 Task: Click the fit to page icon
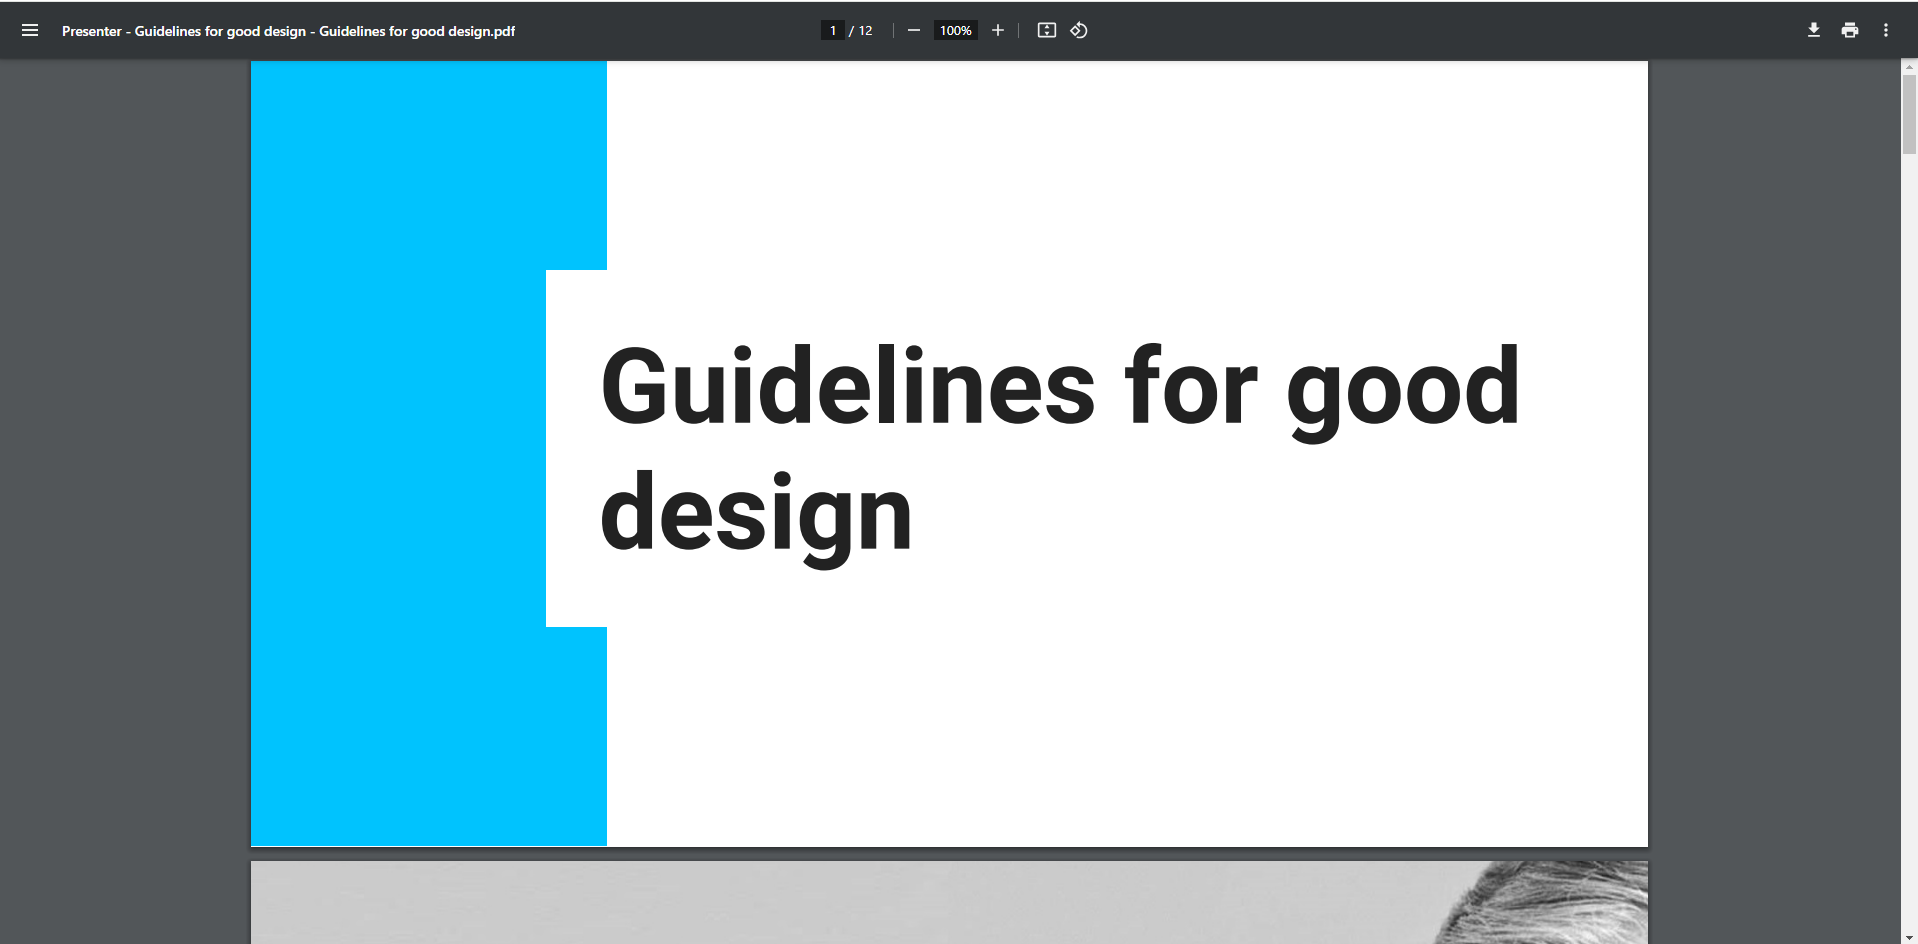click(x=1046, y=30)
